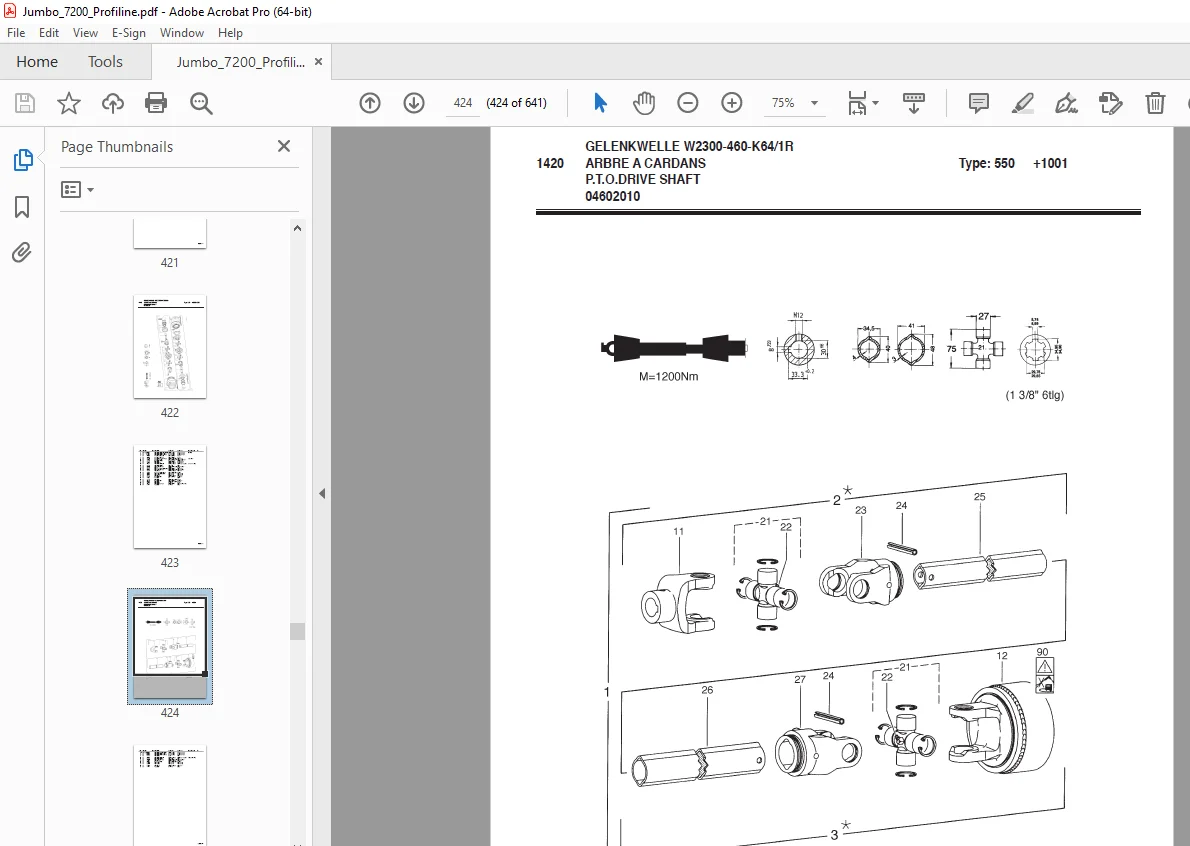Print the document with printer icon
This screenshot has width=1190, height=846.
156,103
